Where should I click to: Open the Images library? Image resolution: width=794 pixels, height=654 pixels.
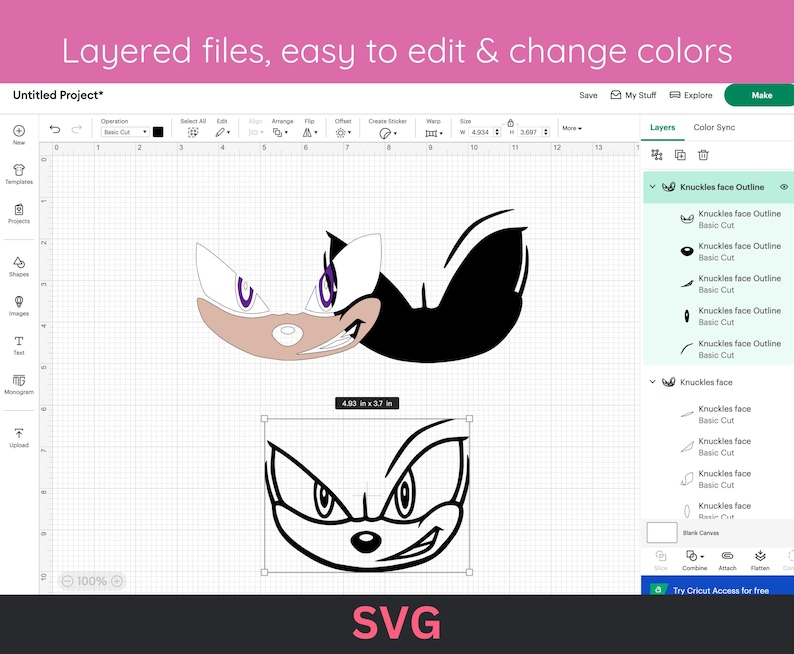click(19, 306)
